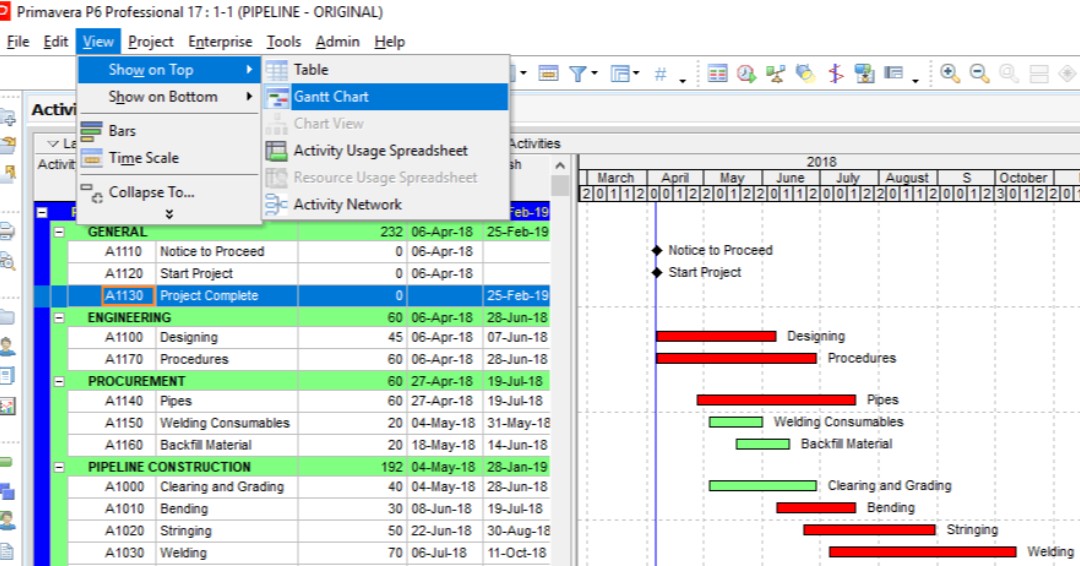Click the Level Resources seesaw icon

(776, 73)
